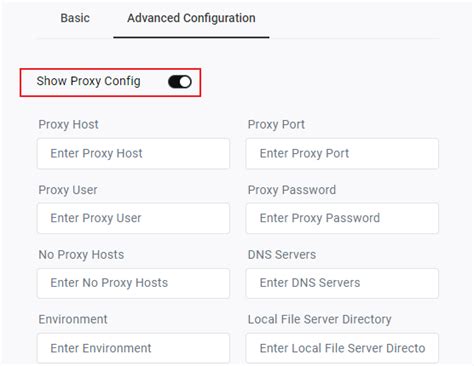Select the DNS Servers input box
The height and width of the screenshot is (366, 474).
342,283
